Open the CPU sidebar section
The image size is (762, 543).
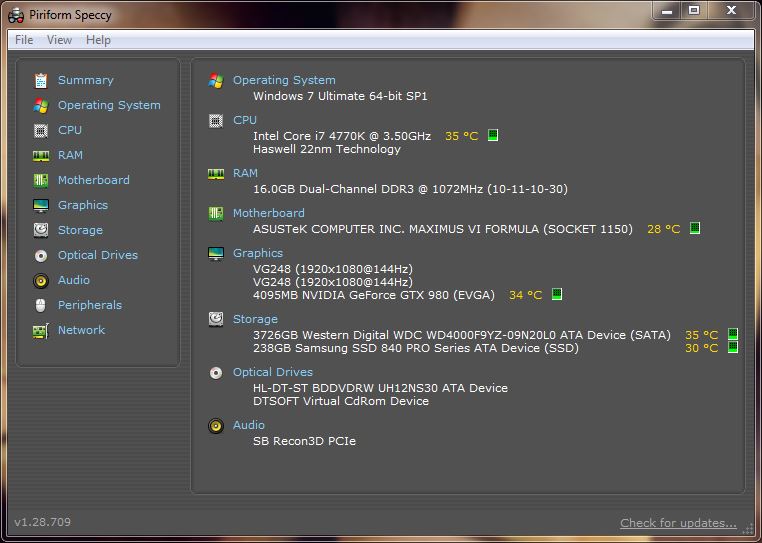(69, 130)
